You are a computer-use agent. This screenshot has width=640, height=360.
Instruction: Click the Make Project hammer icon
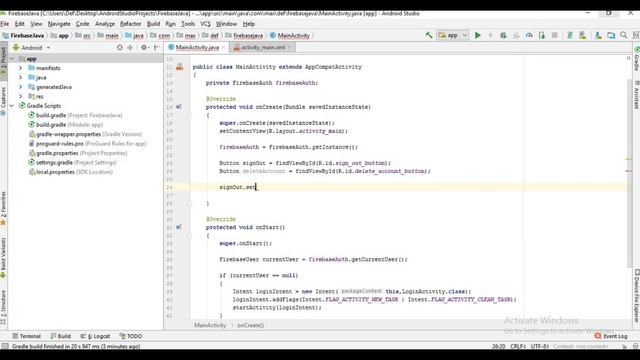(429, 36)
